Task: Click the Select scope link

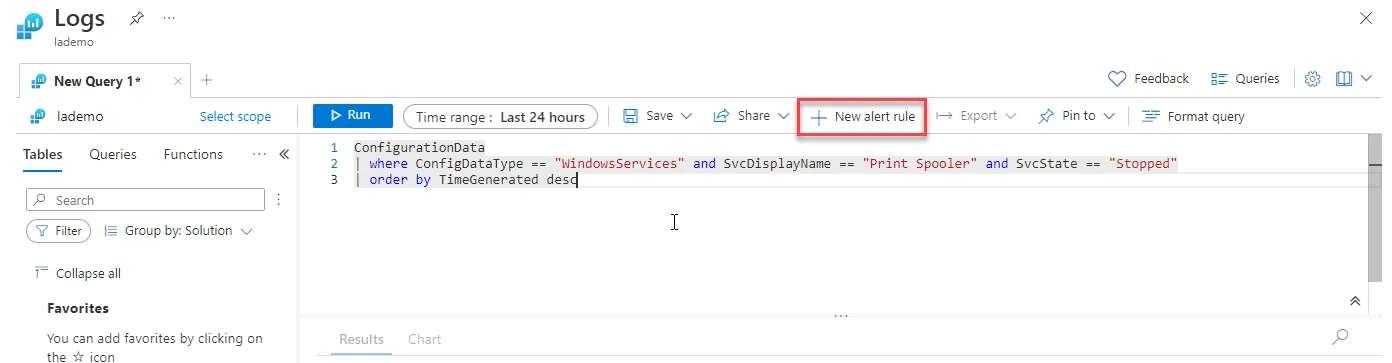Action: 235,116
